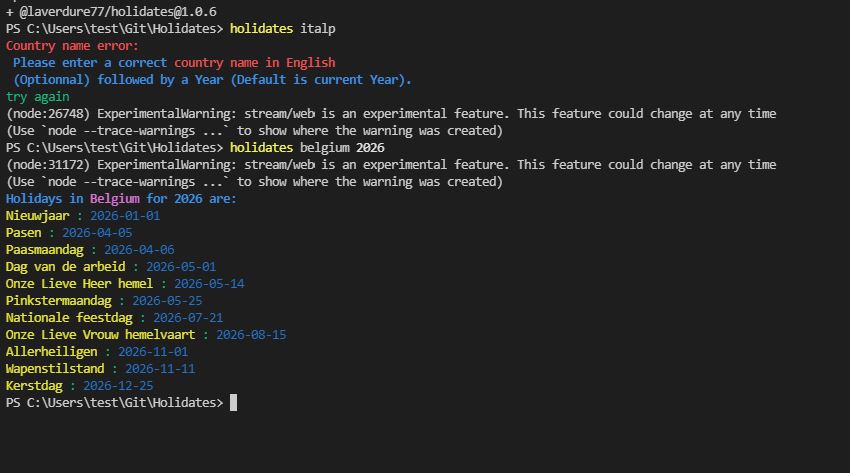850x473 pixels.
Task: Click the "holidates belgium 2026" command
Action: (x=307, y=148)
